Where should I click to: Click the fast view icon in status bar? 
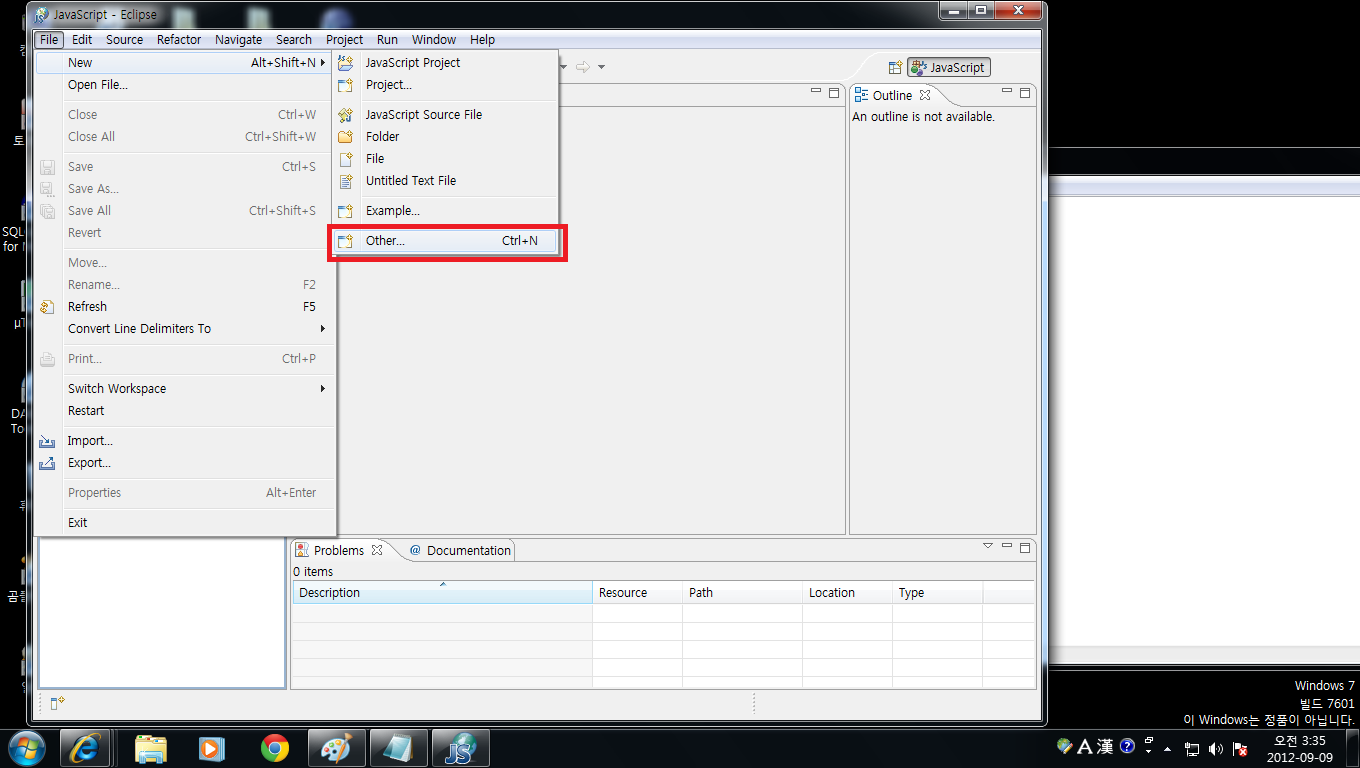click(57, 703)
